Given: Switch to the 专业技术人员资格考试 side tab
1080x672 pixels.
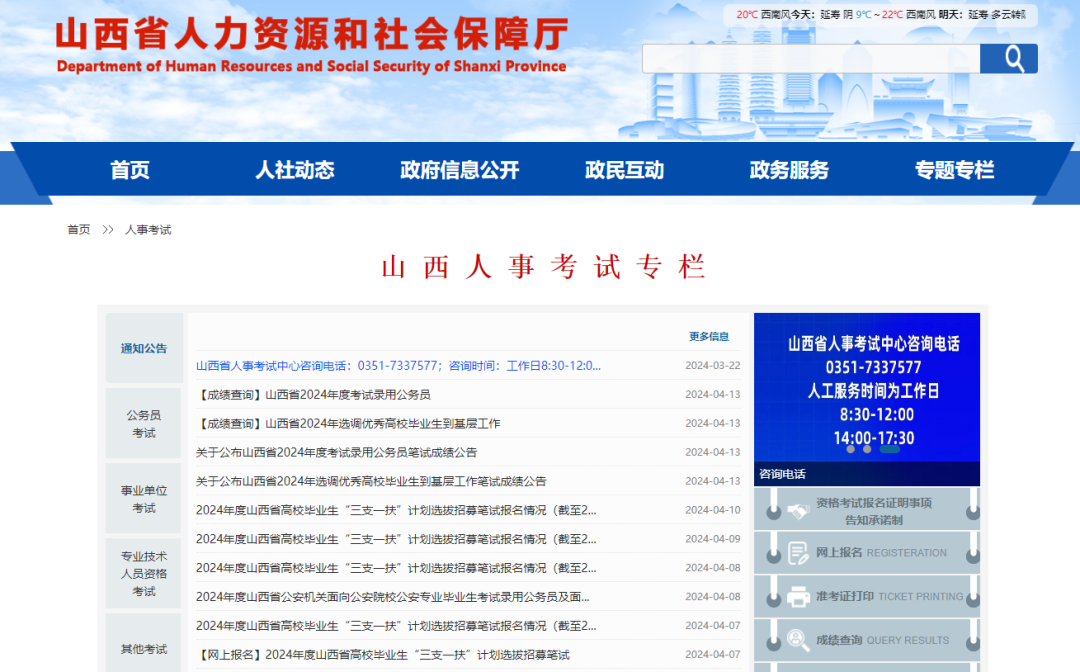Looking at the screenshot, I should (x=144, y=574).
